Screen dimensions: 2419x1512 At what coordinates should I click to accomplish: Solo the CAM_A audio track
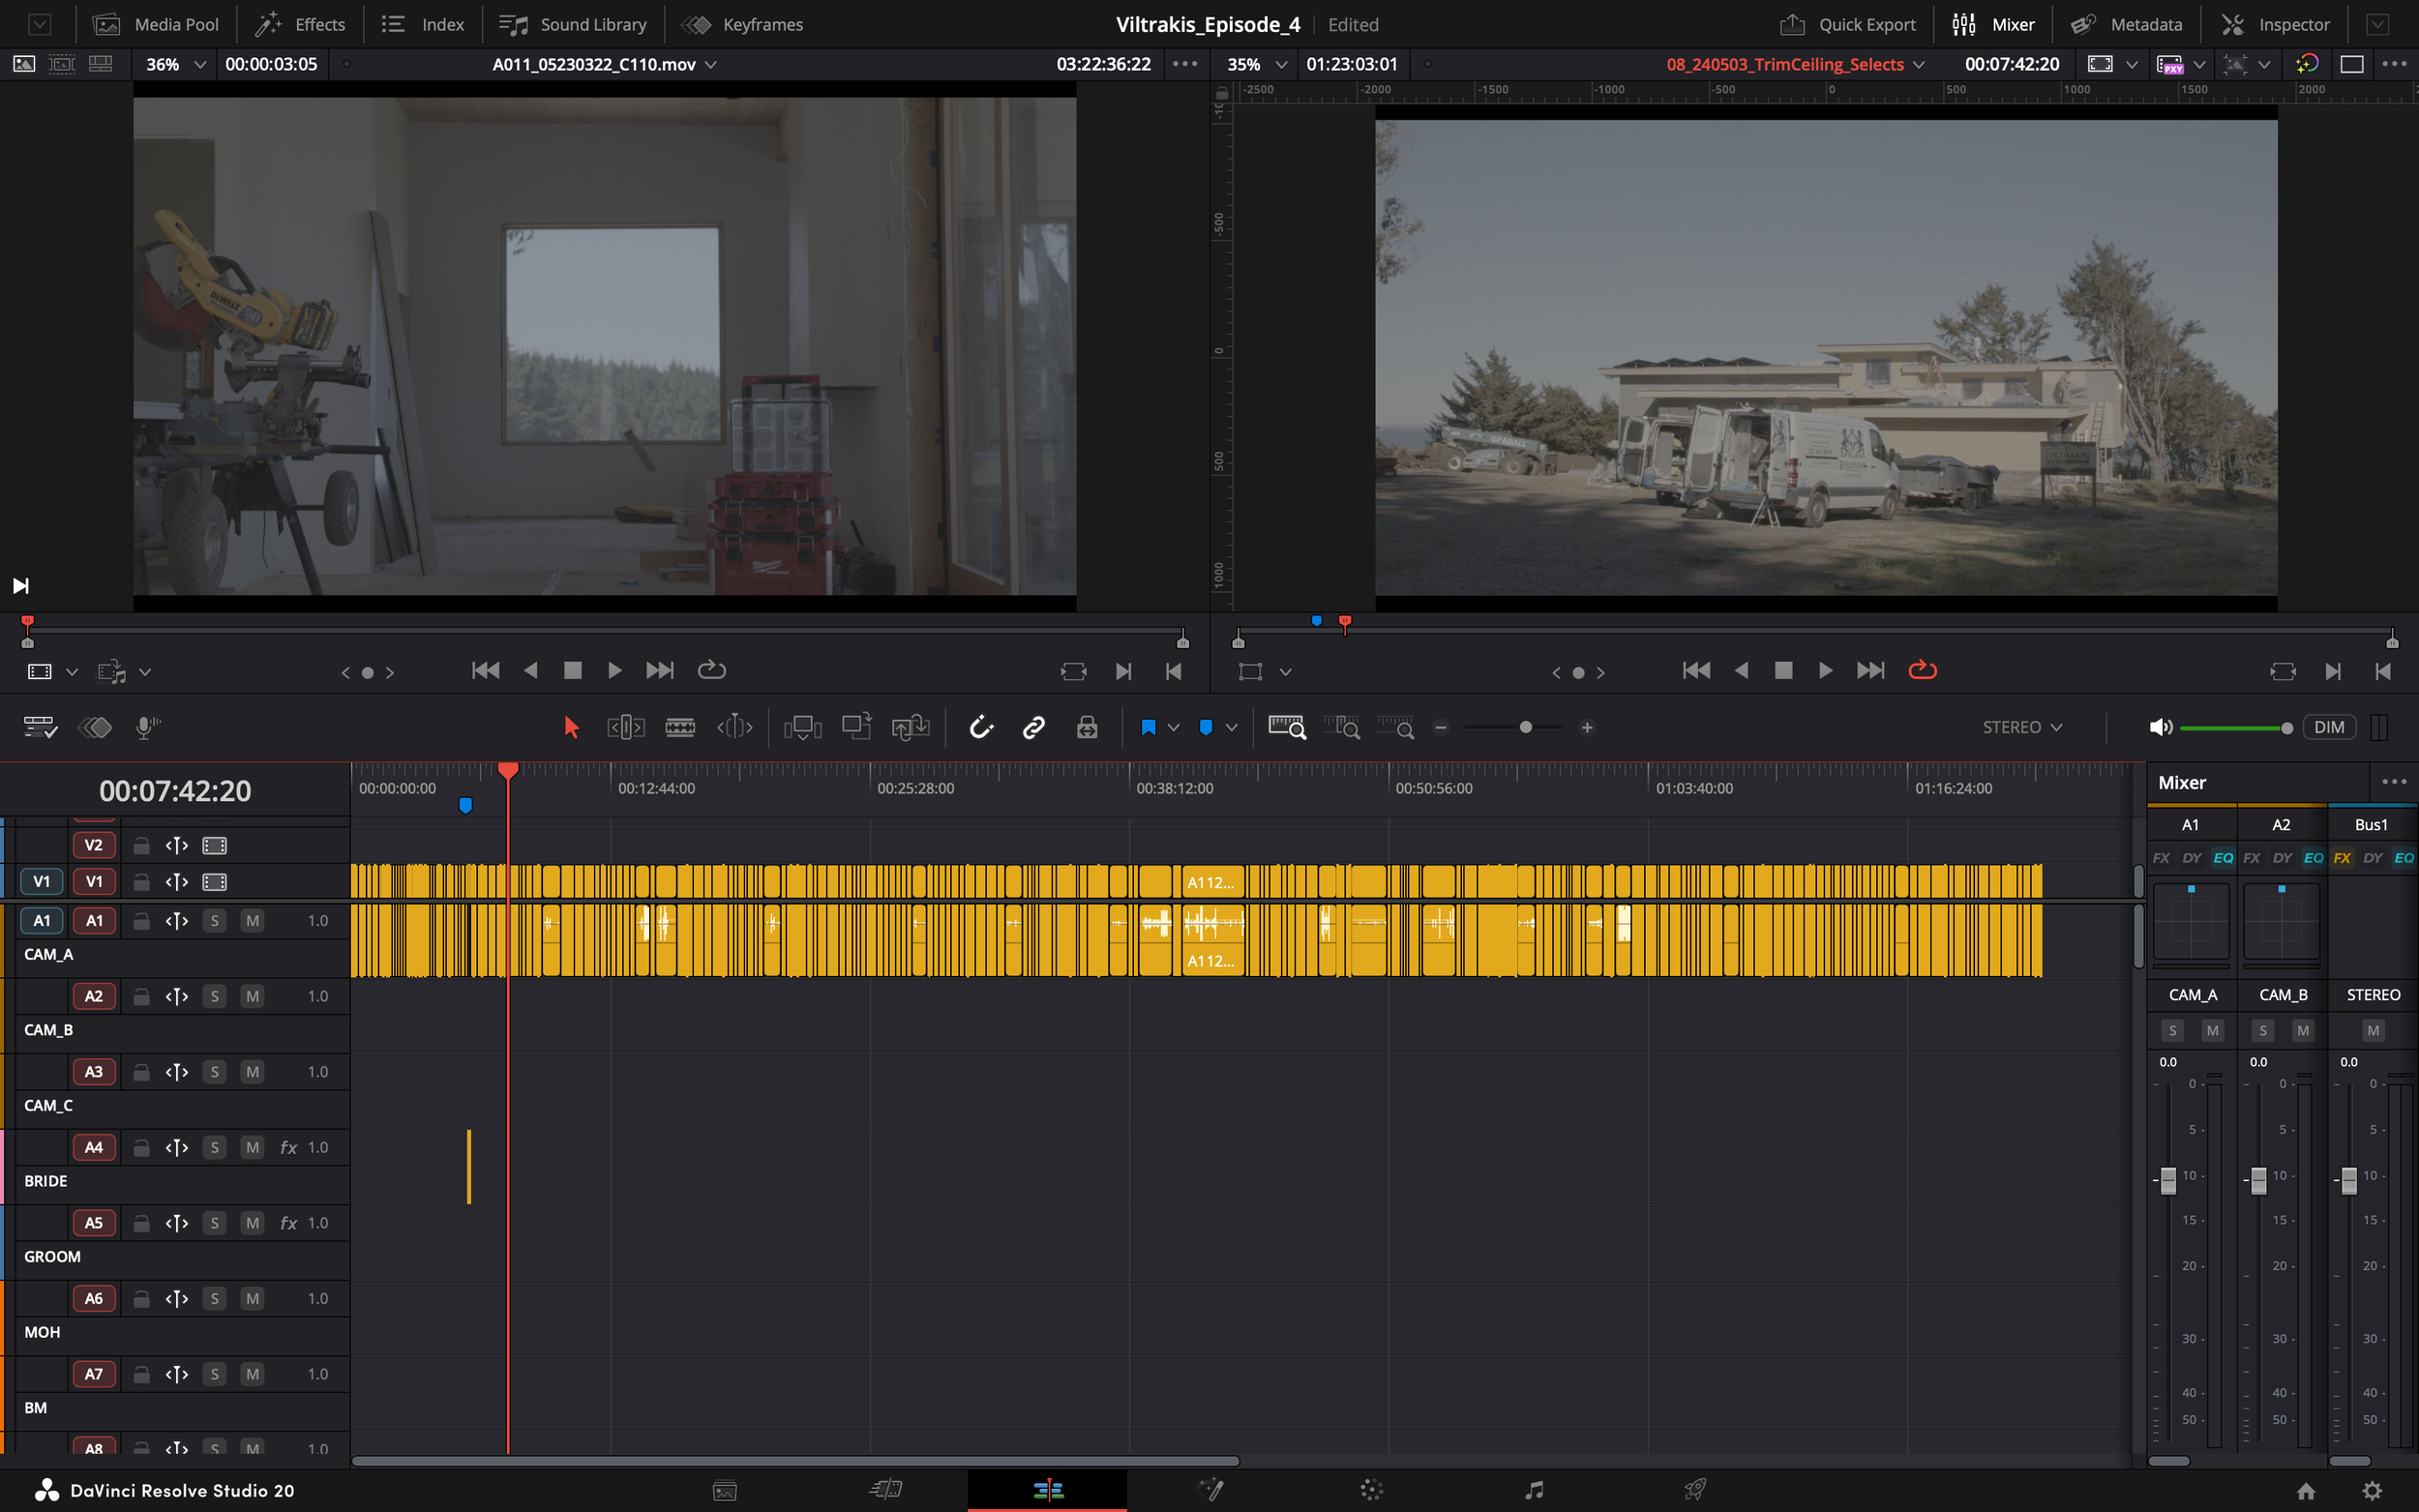point(214,921)
